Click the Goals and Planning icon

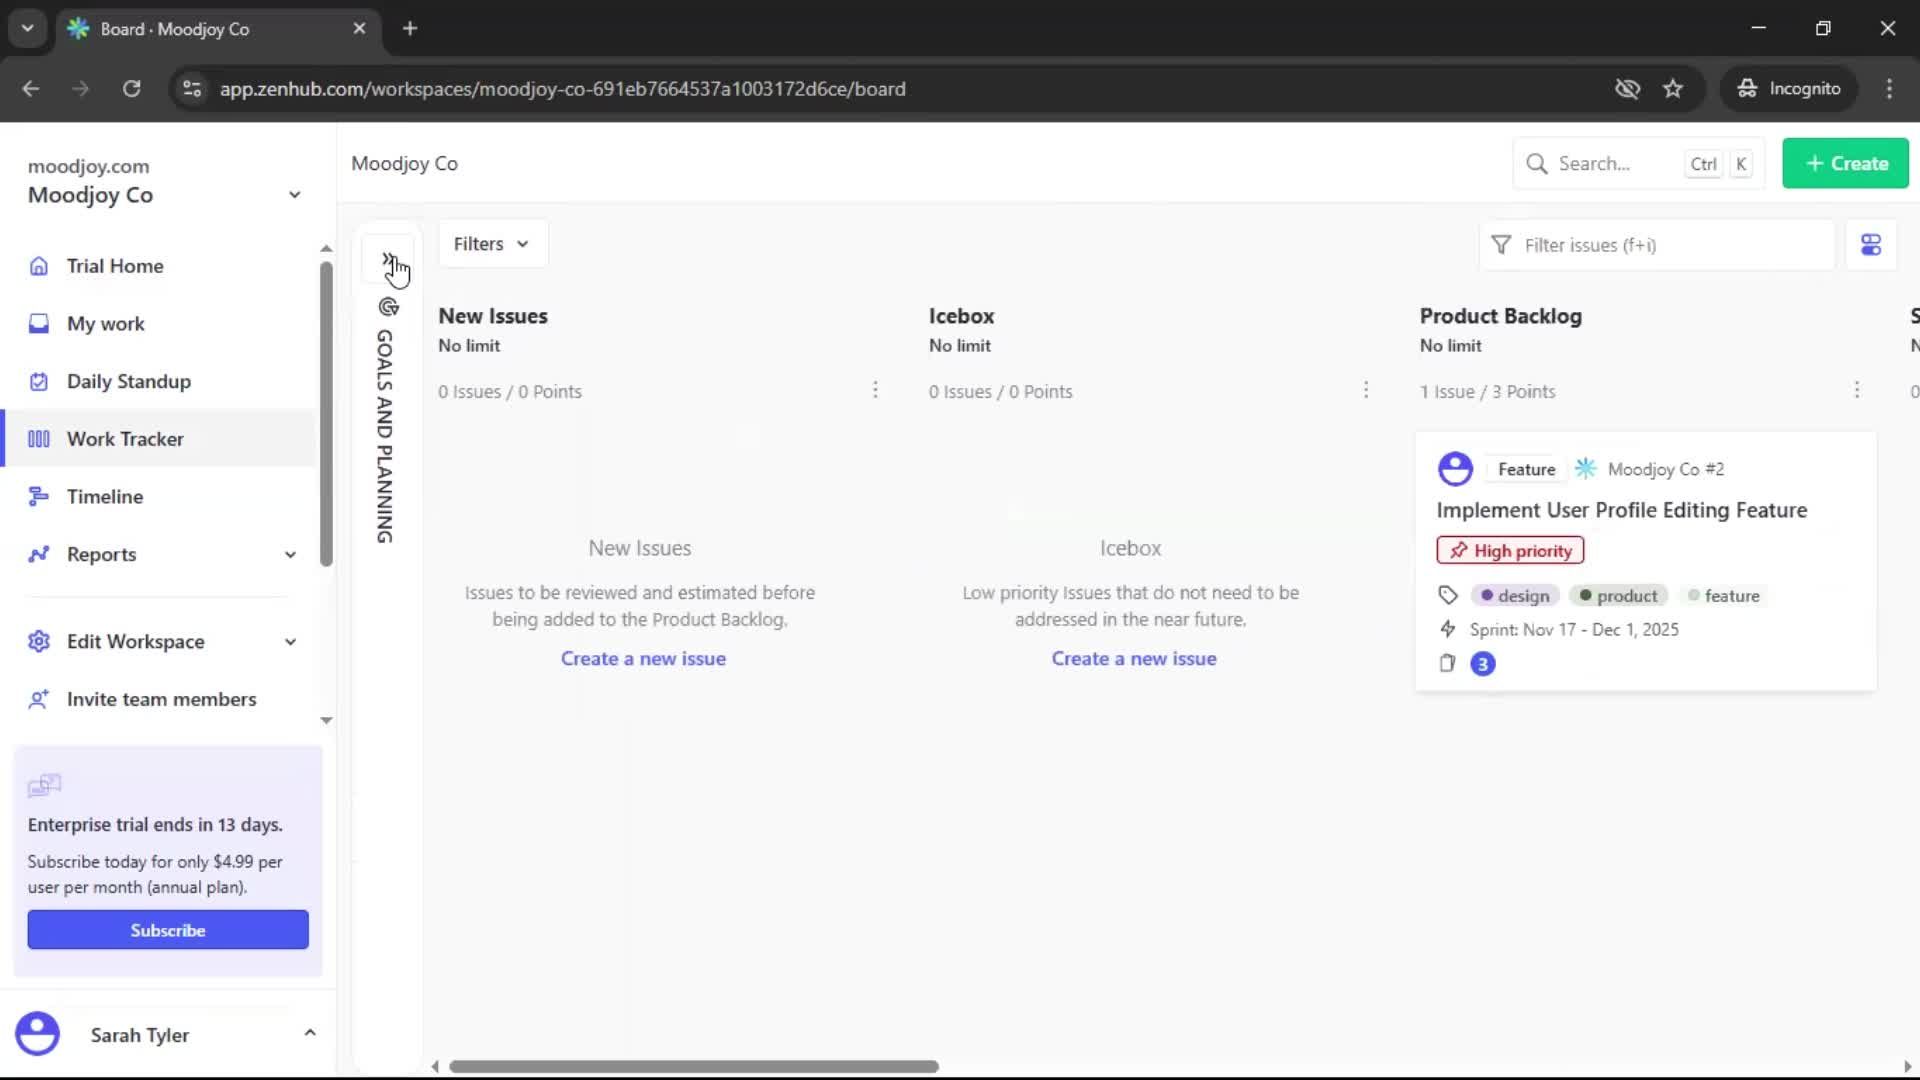point(388,307)
